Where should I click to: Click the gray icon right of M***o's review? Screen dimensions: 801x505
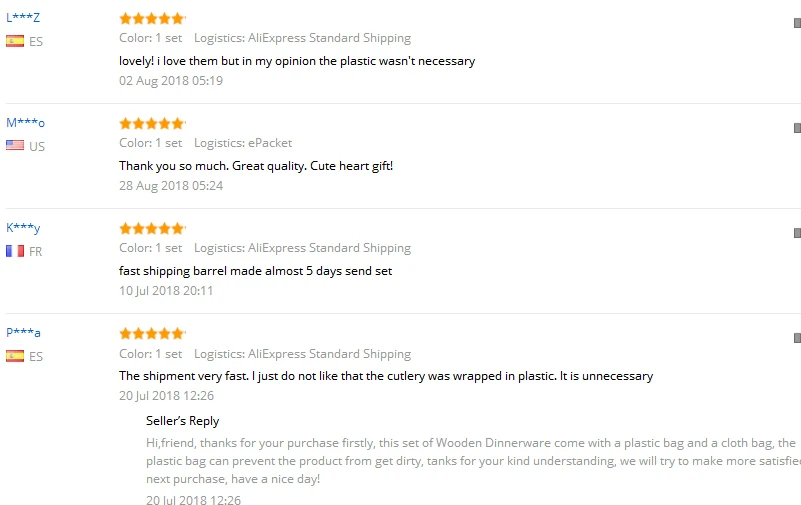pyautogui.click(x=797, y=128)
